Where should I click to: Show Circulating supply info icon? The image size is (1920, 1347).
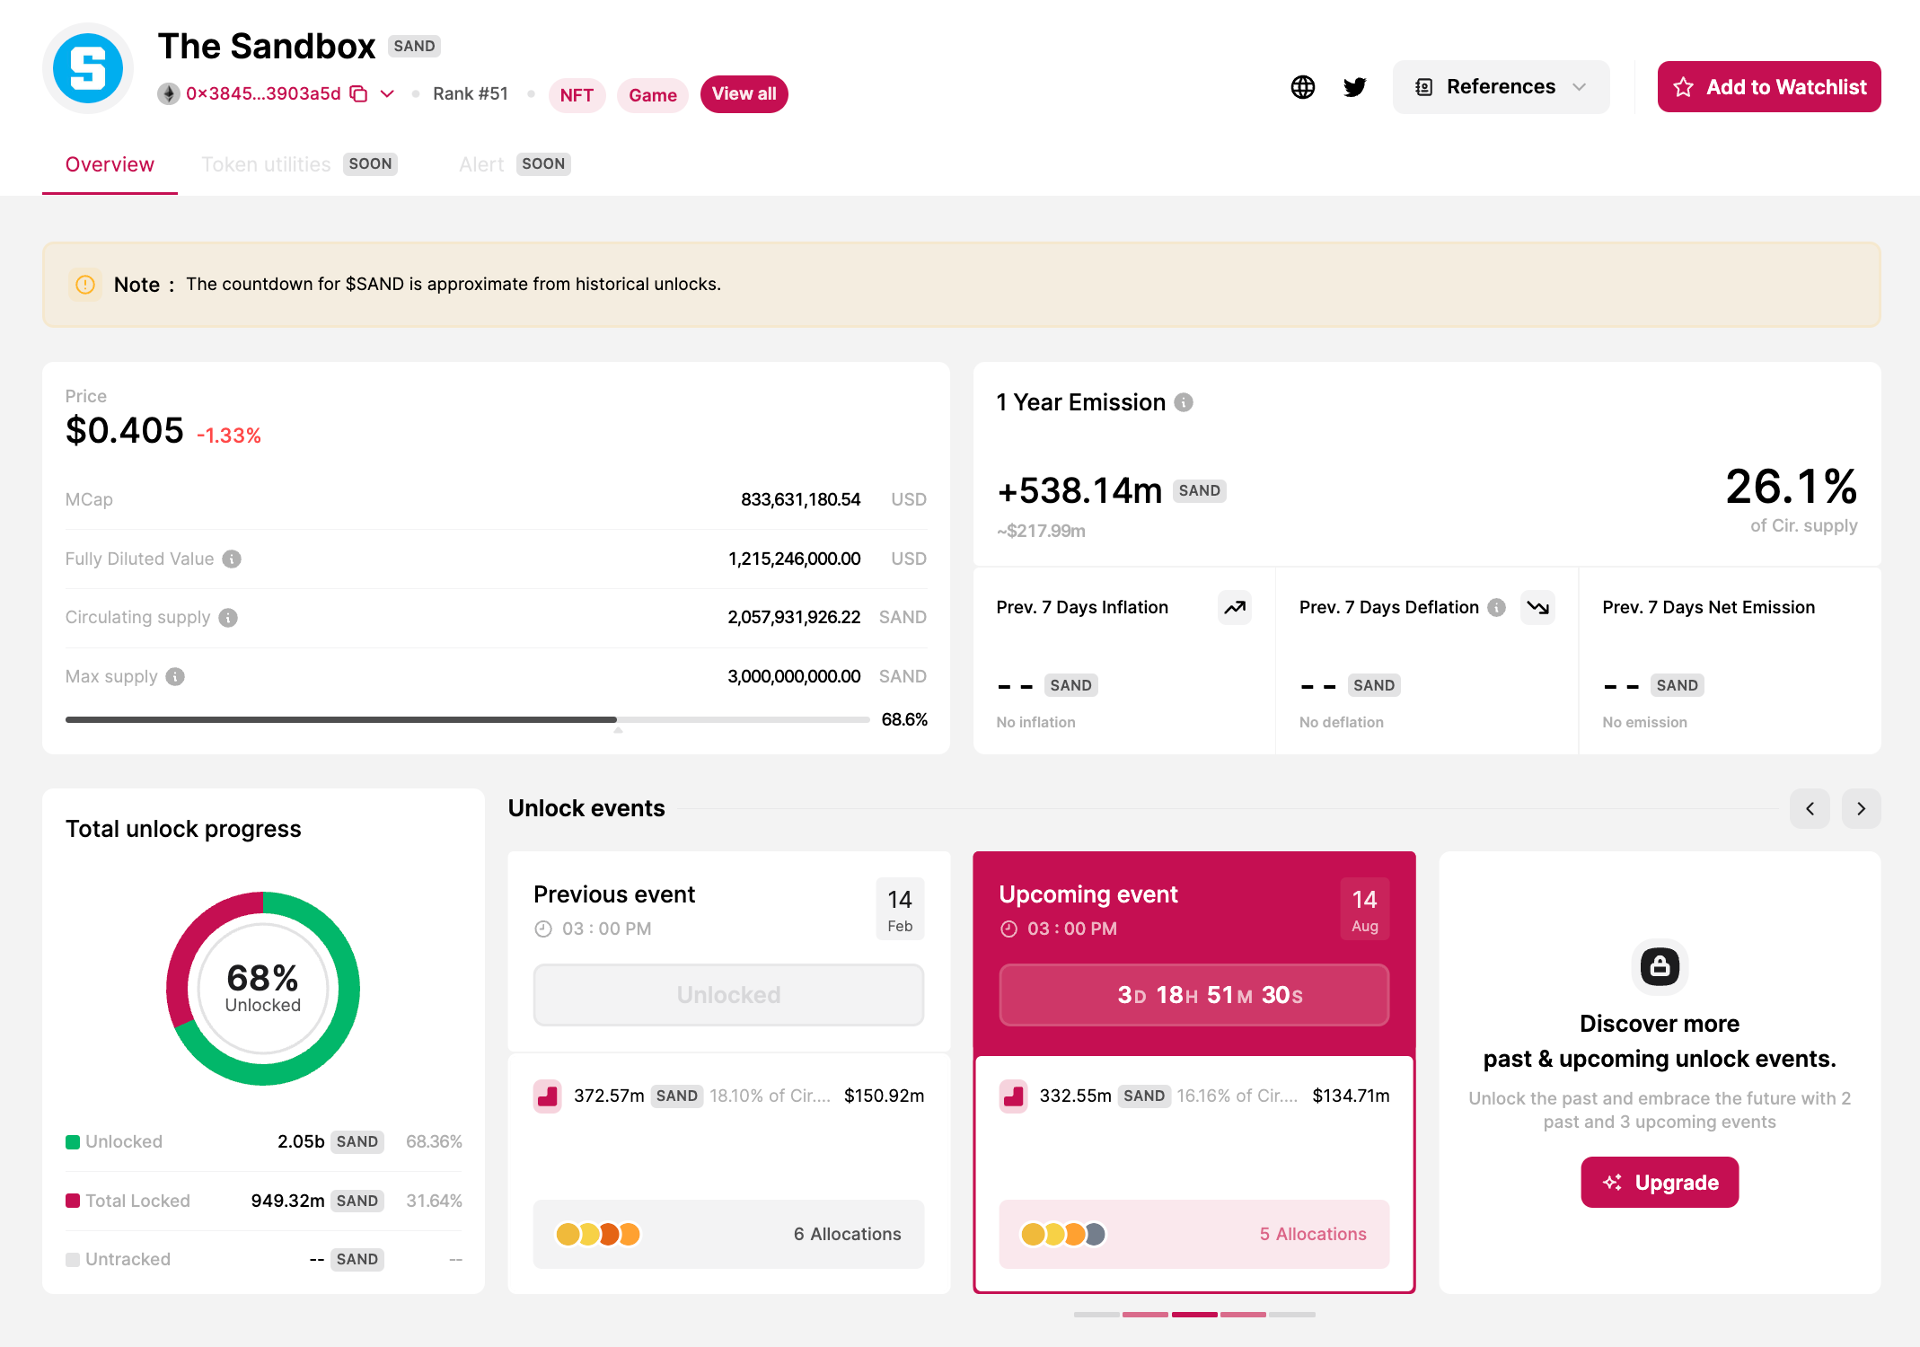click(228, 618)
